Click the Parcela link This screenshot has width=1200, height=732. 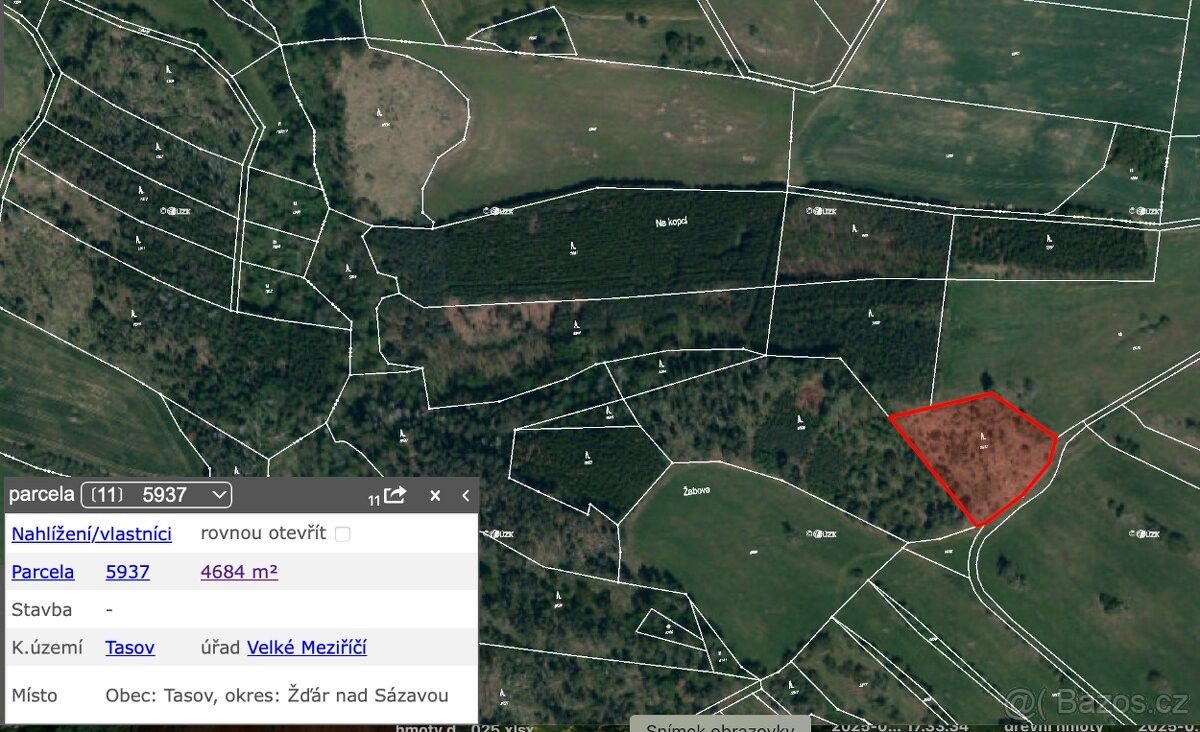(42, 572)
